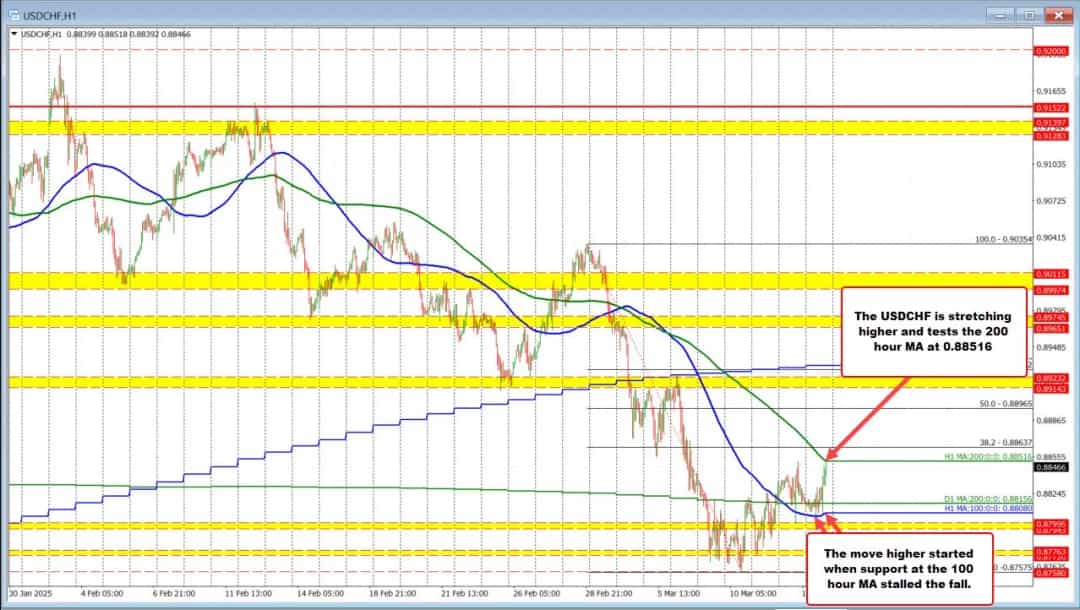Click the restore window icon
Viewport: 1080px width, 610px height.
[x=1028, y=14]
